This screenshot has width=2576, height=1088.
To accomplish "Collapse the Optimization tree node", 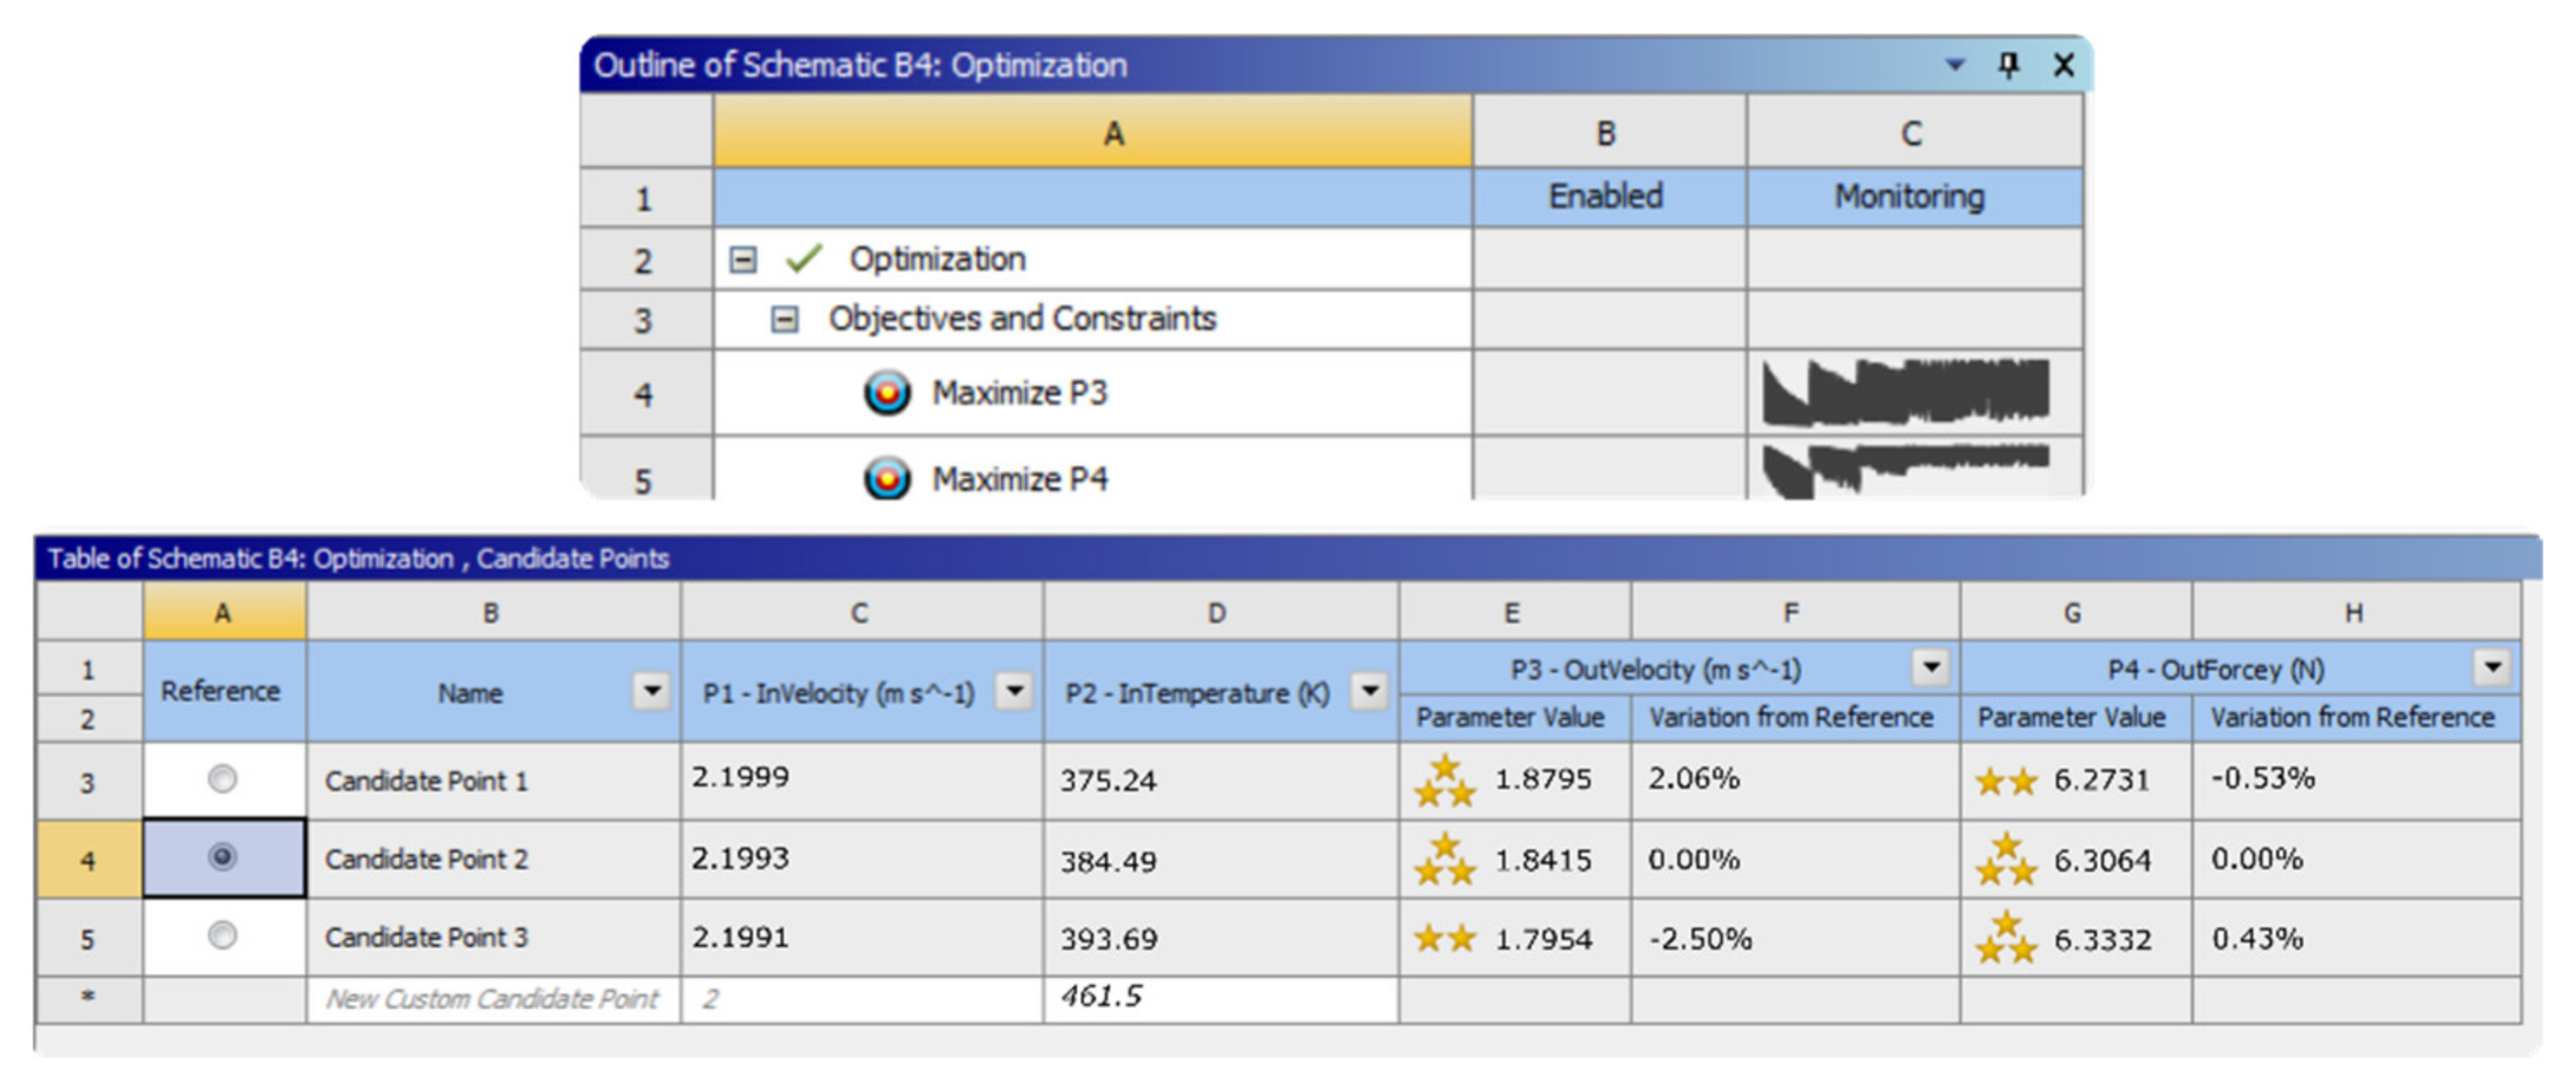I will coord(743,260).
